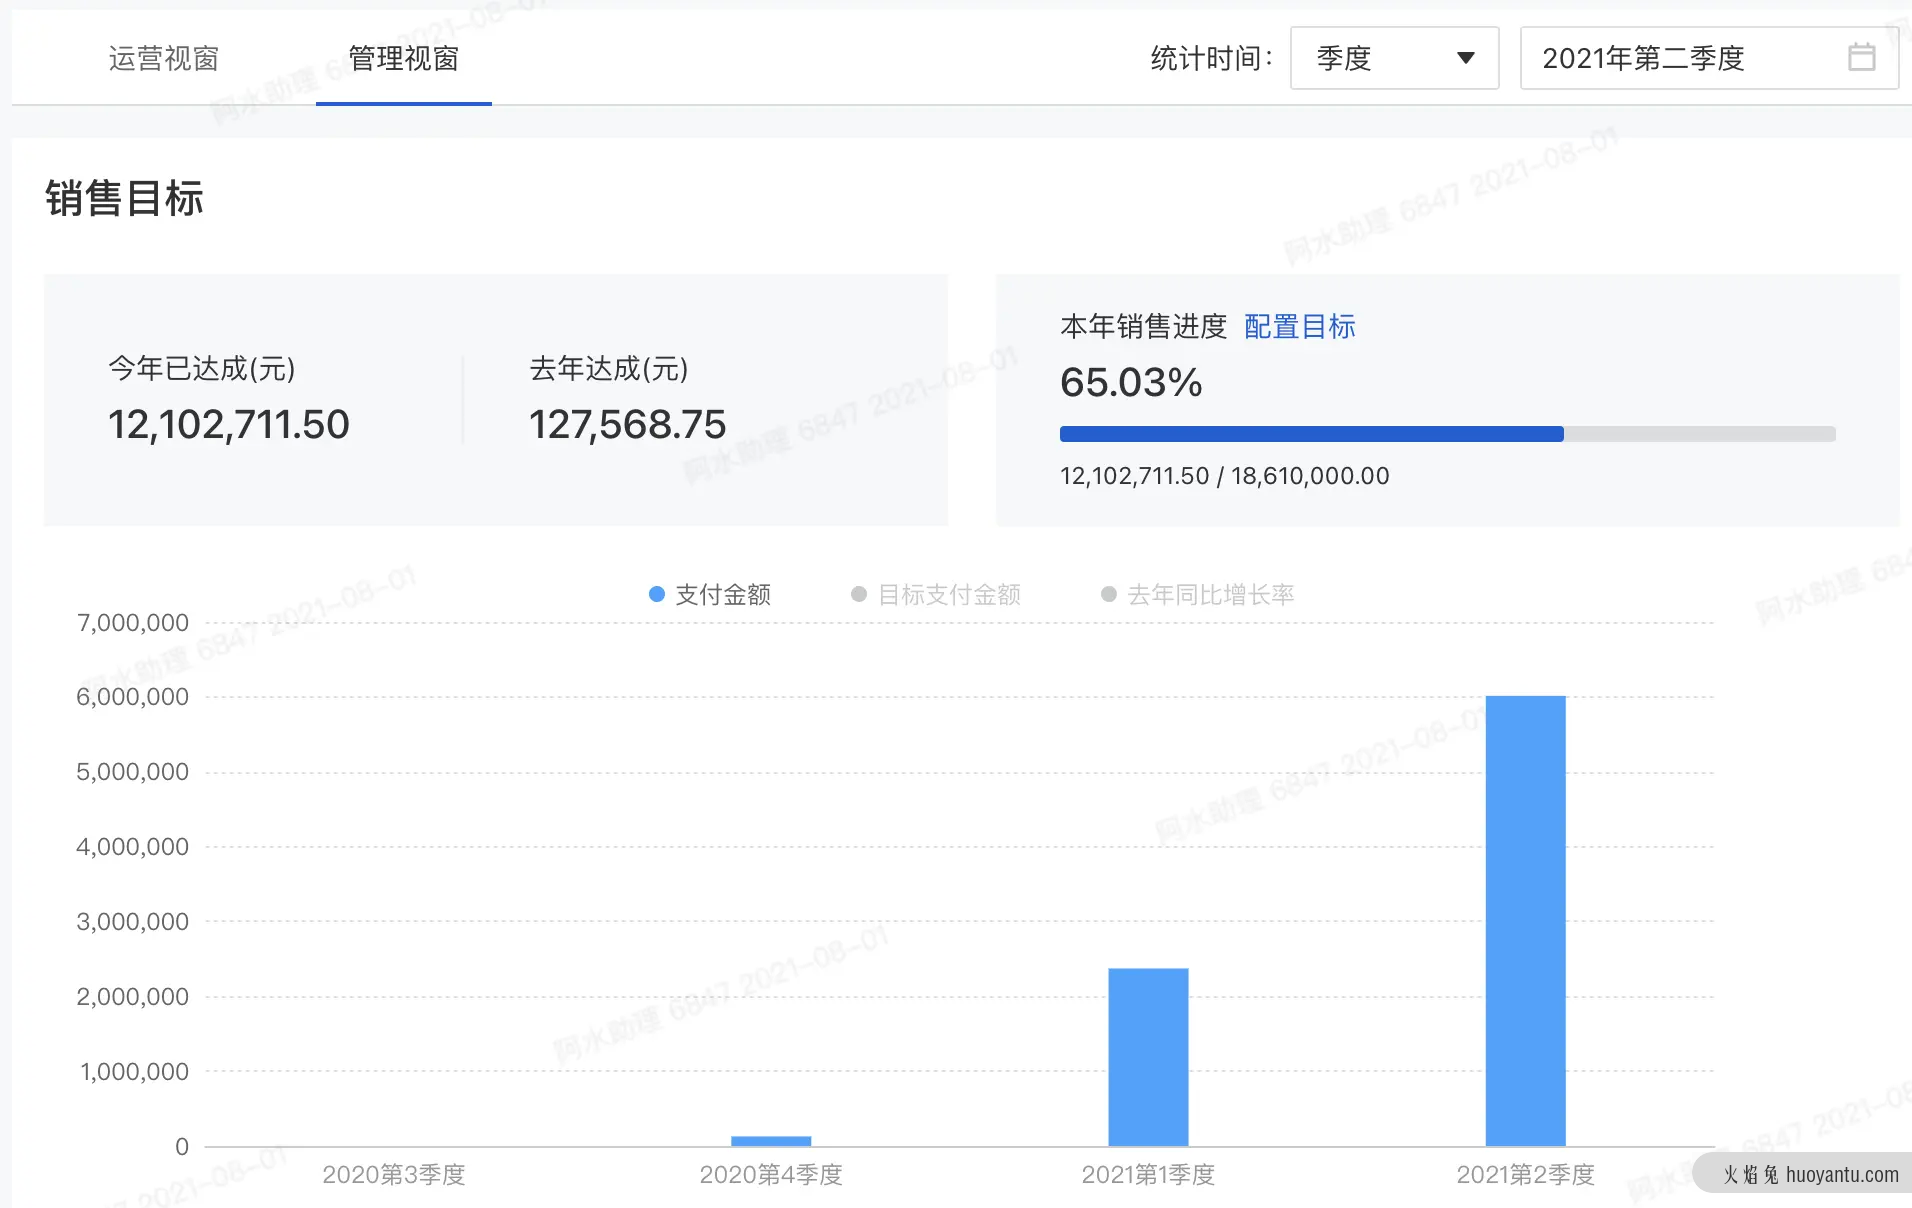Click the 2020第3季度 axis label

pyautogui.click(x=394, y=1174)
